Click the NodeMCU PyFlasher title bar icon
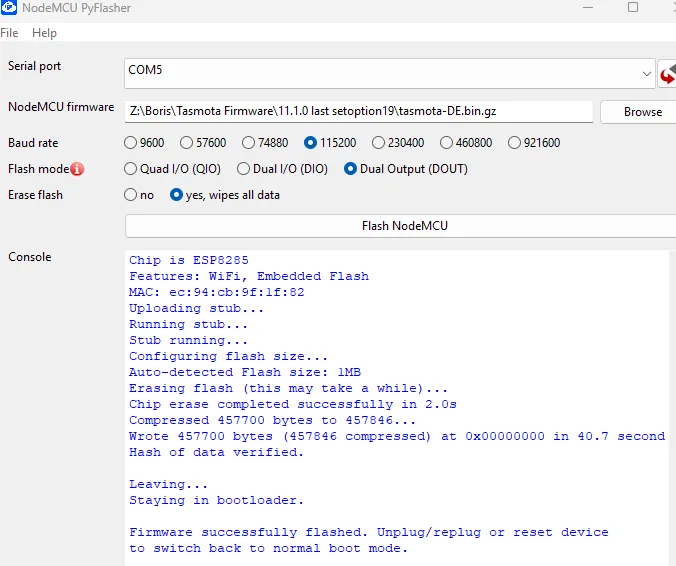The height and width of the screenshot is (566, 676). coord(9,7)
